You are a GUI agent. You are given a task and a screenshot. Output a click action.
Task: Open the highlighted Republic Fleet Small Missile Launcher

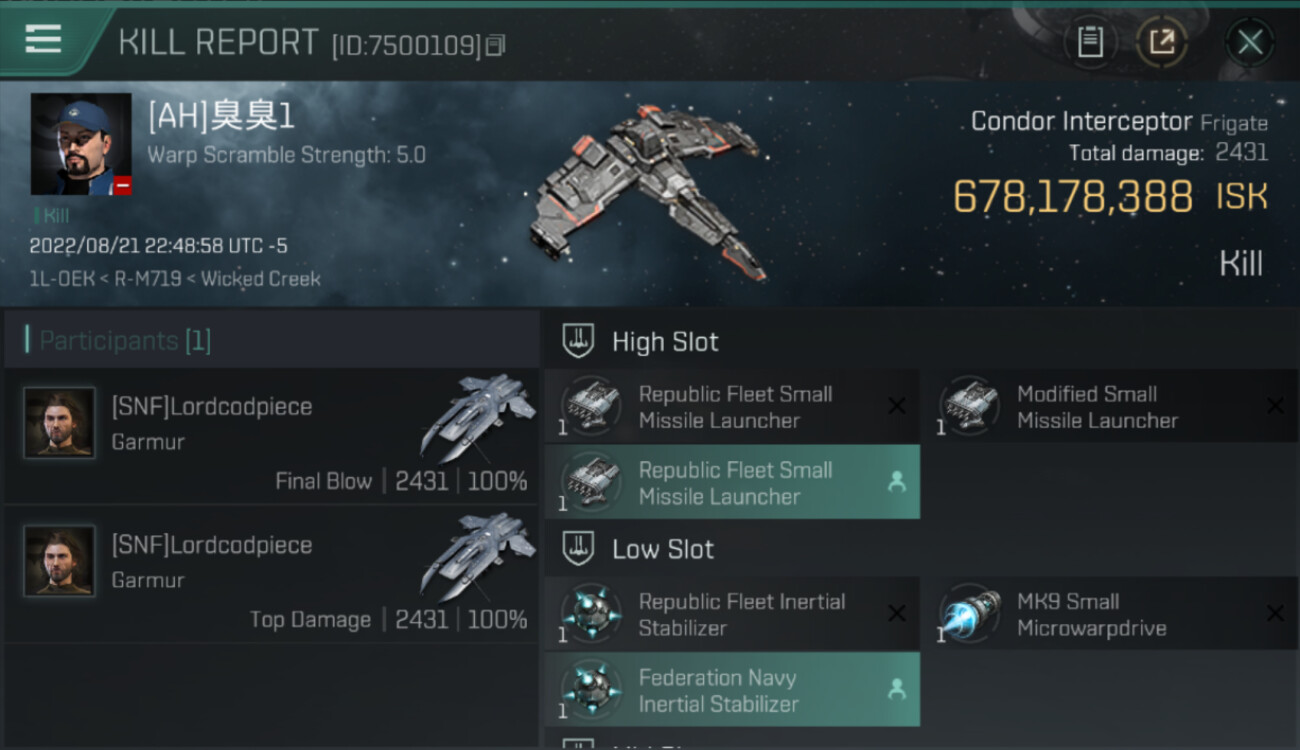(733, 483)
